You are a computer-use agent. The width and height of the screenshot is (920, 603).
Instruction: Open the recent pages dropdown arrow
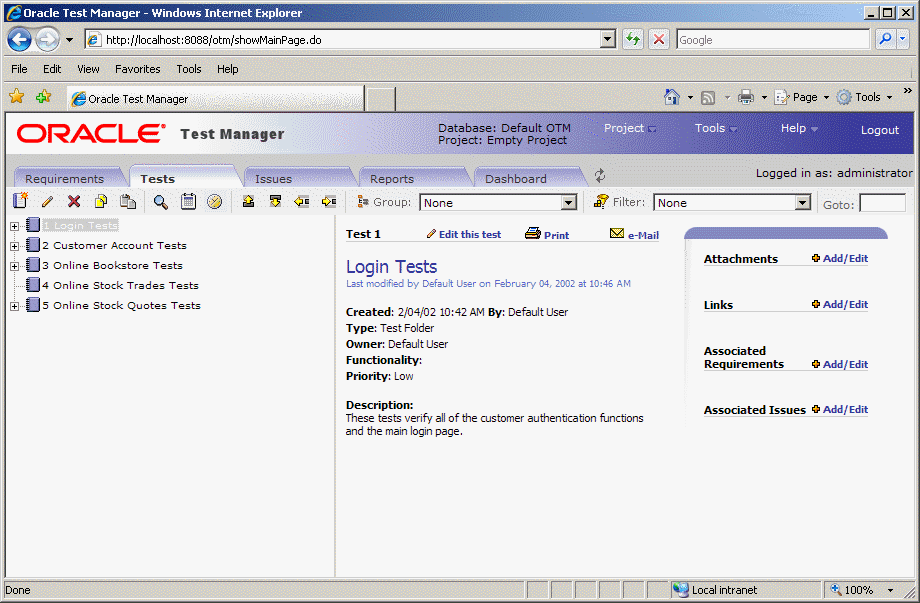(69, 40)
